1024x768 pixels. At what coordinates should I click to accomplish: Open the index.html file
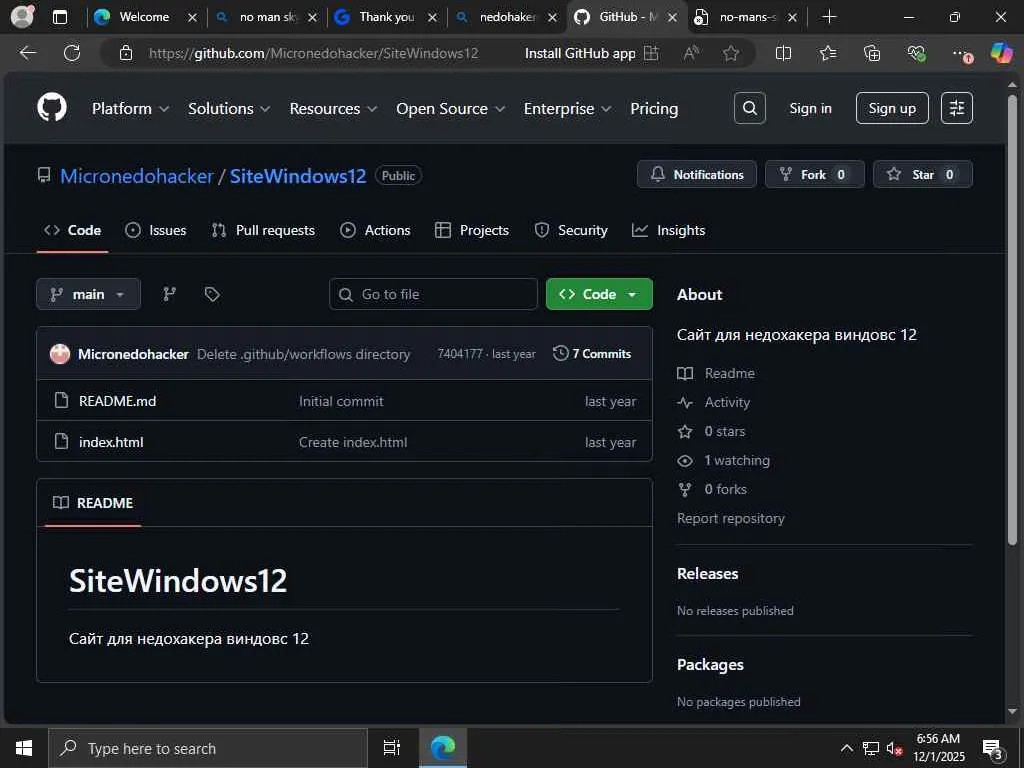point(111,442)
